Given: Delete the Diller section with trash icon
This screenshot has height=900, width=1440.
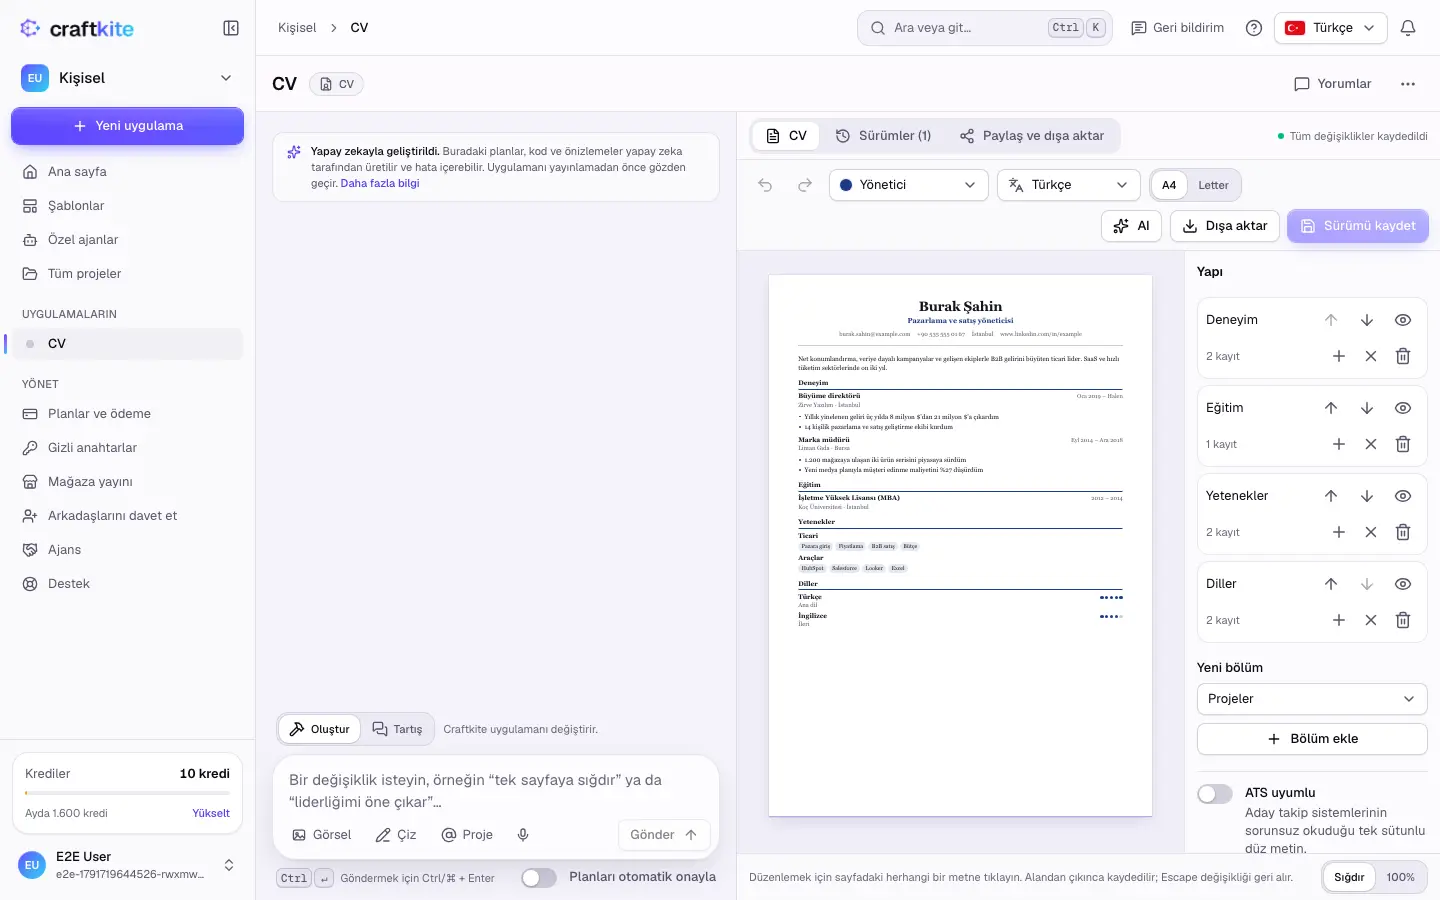Looking at the screenshot, I should pyautogui.click(x=1403, y=620).
